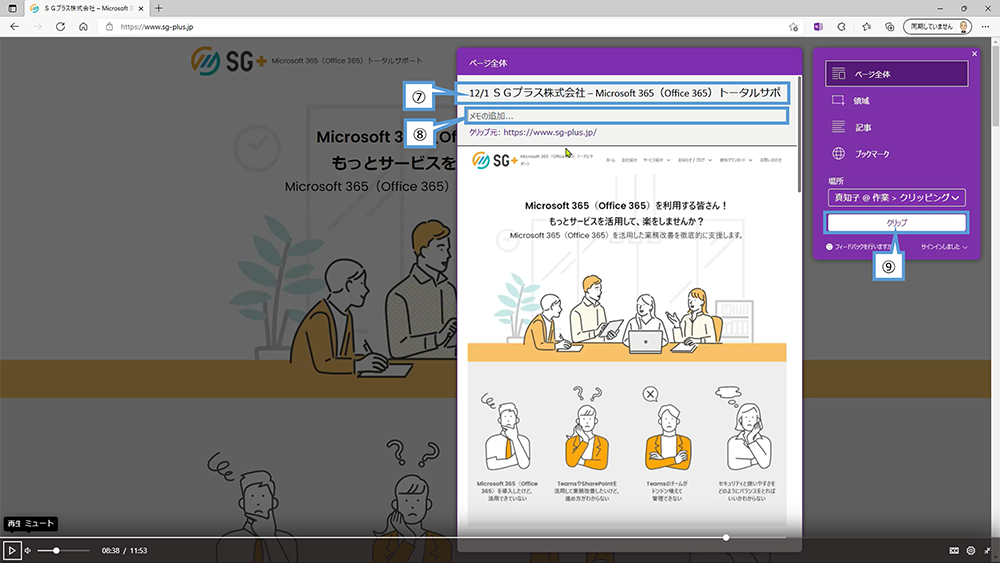Toggle video fullscreen mode icon
Screen dimensions: 1000x563
987,550
